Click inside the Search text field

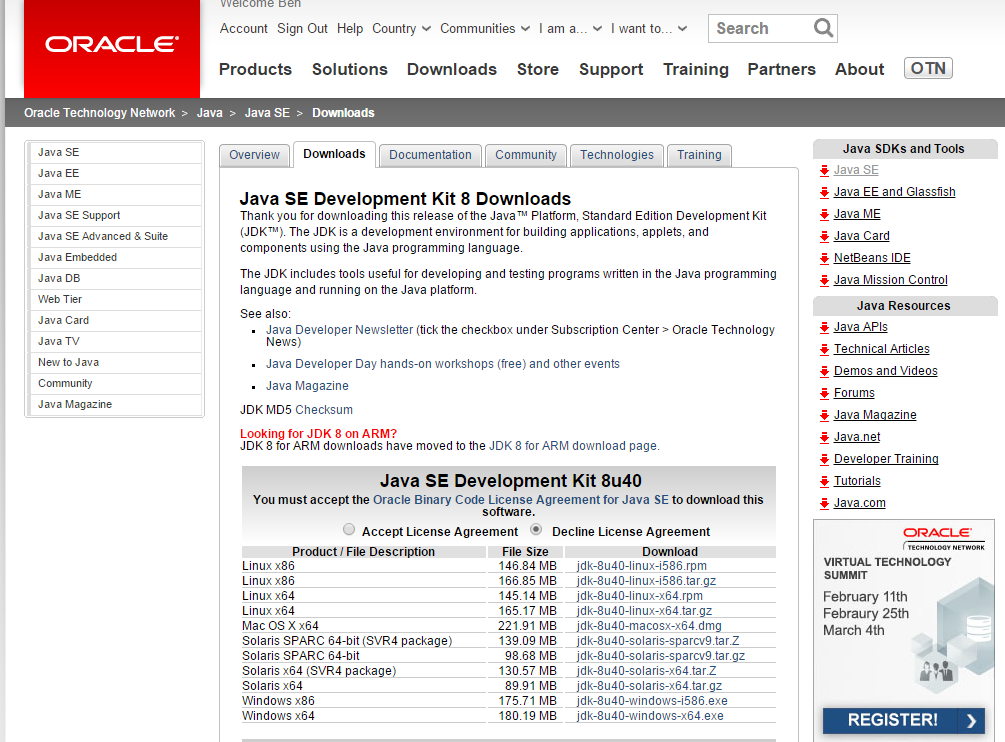[759, 28]
